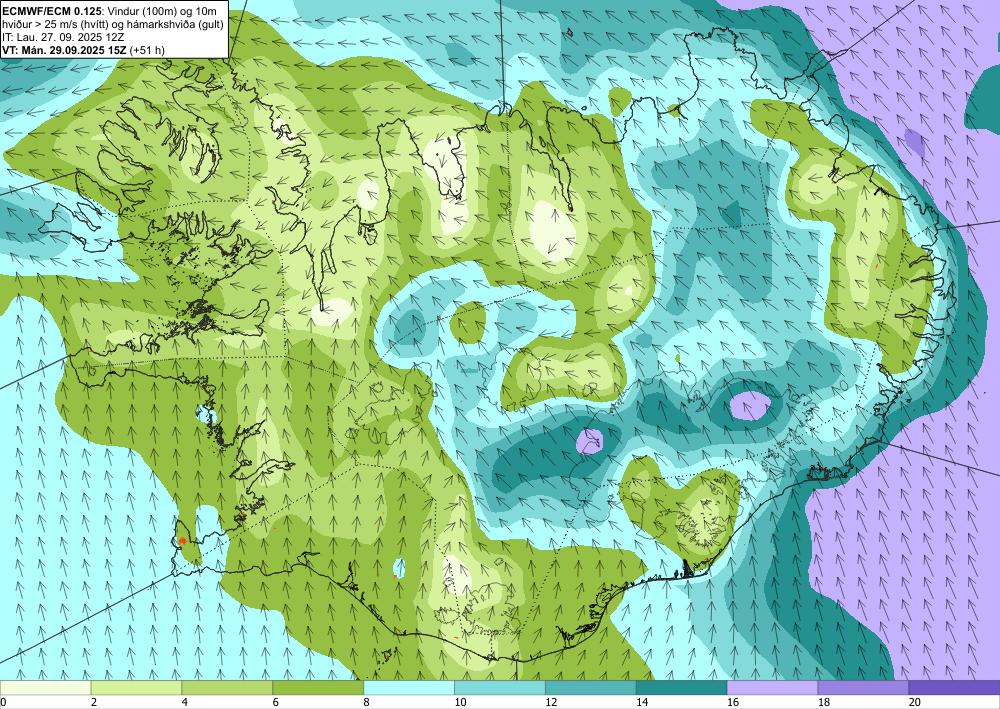Click the 2–4 m/s legend color swatch

tap(136, 688)
